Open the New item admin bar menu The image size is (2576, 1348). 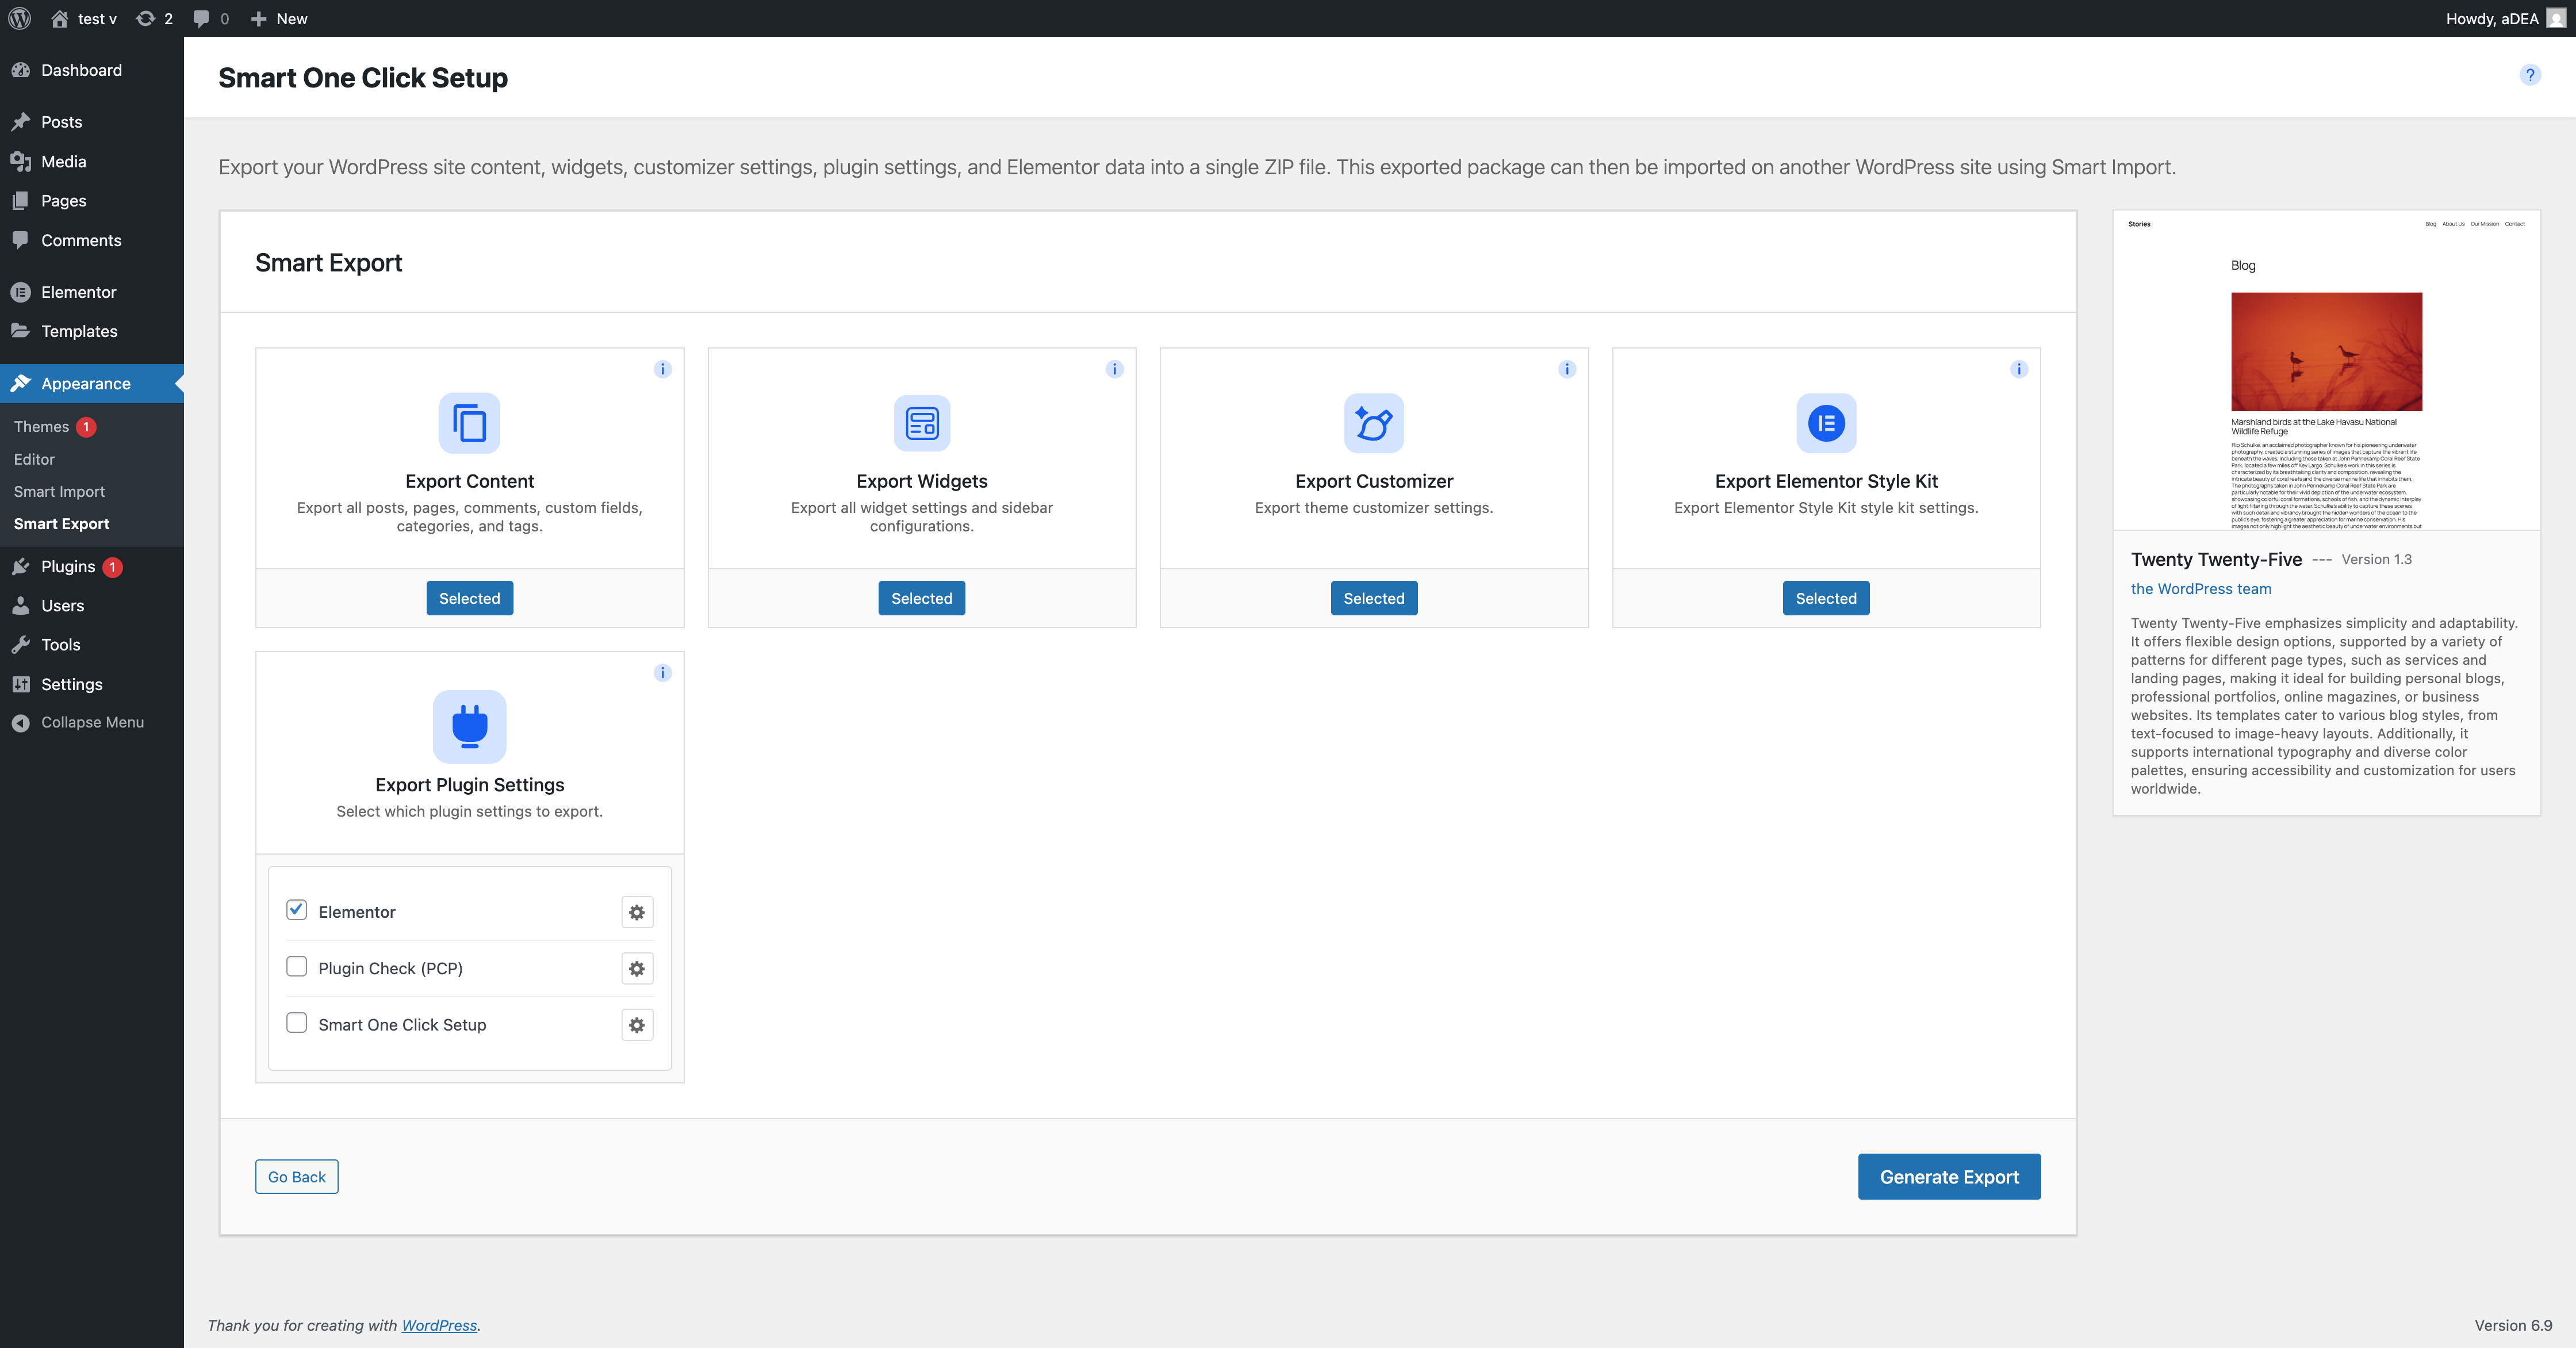pos(279,18)
